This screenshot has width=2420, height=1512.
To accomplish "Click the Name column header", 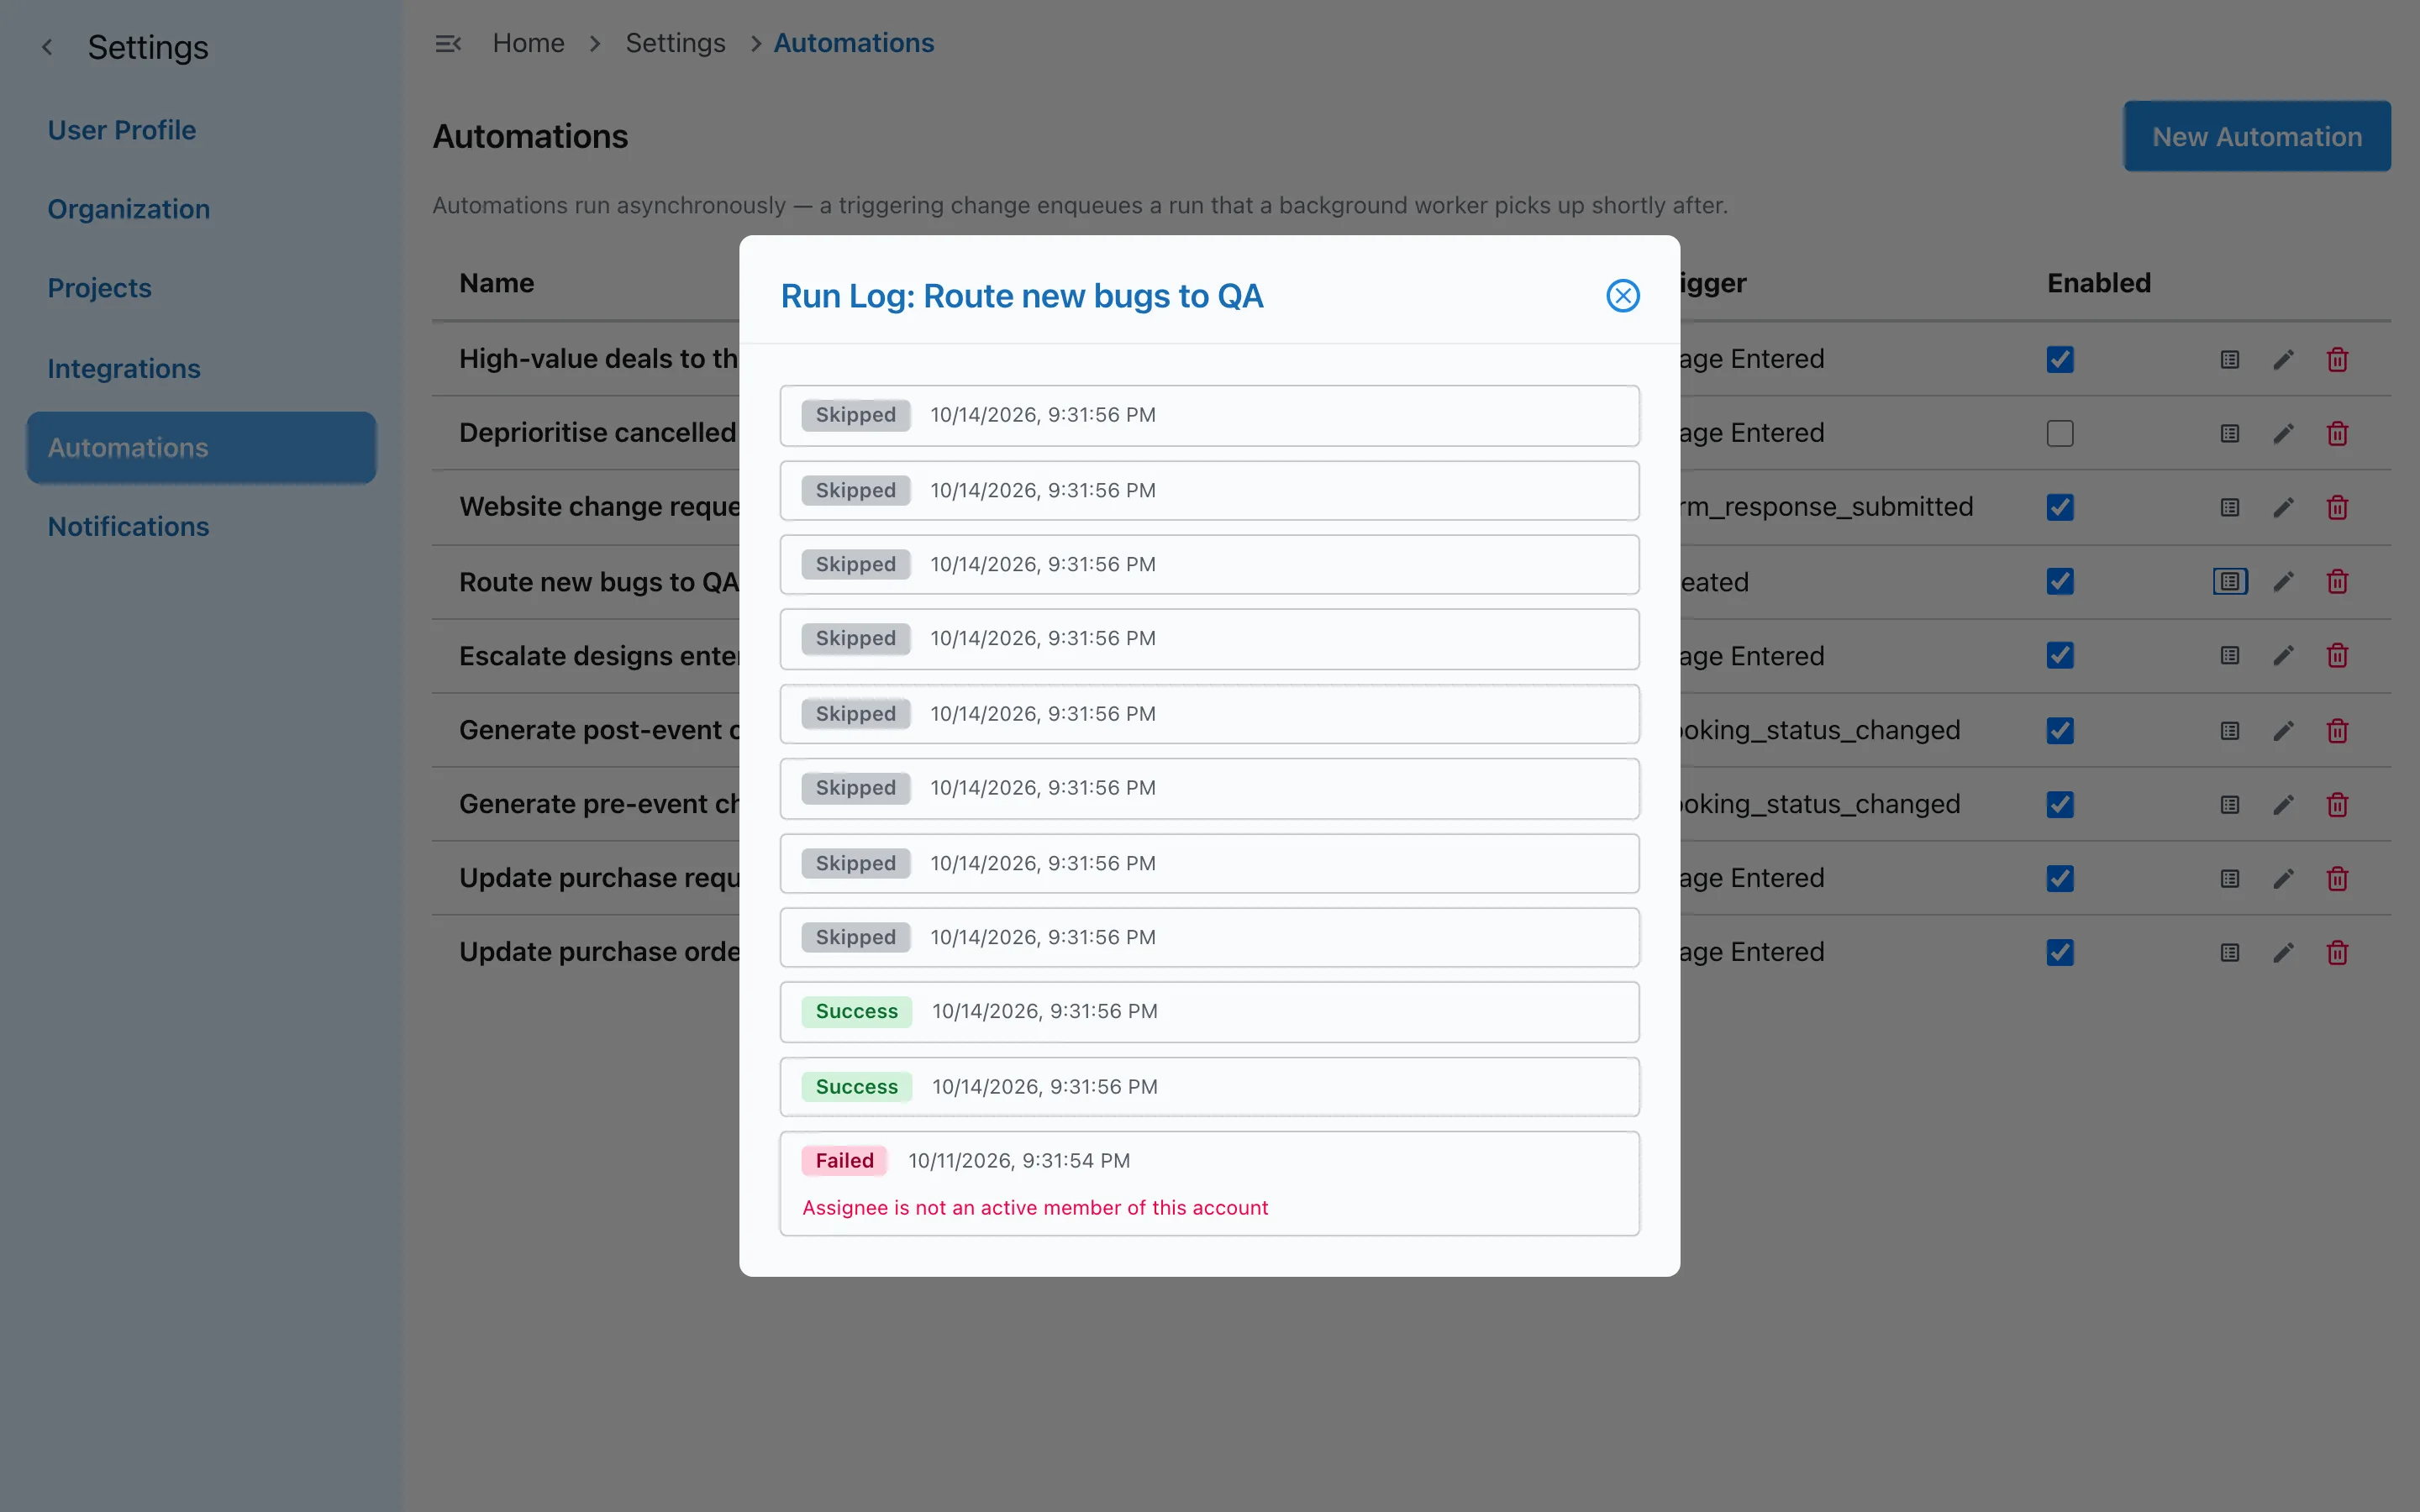I will click(497, 283).
